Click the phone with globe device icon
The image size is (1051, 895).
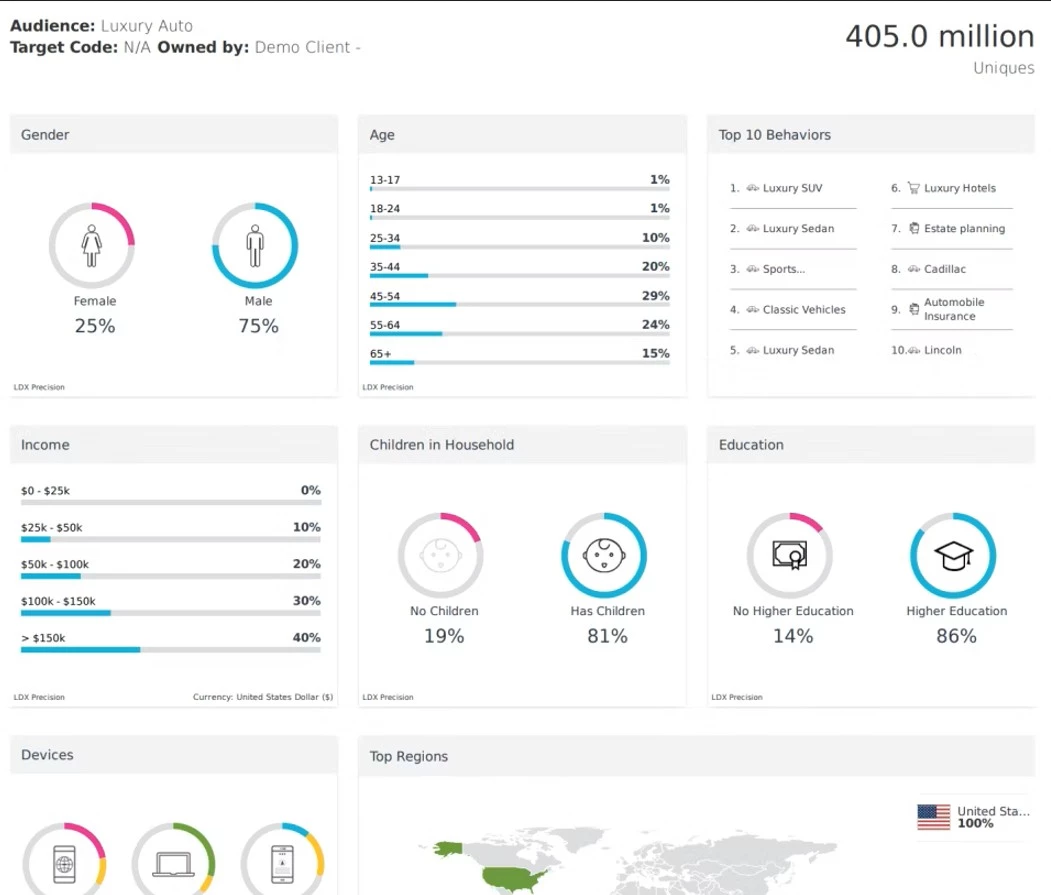coord(64,864)
